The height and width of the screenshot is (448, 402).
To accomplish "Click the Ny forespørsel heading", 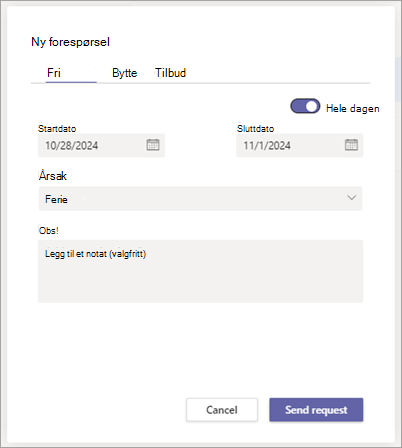I will tap(70, 42).
